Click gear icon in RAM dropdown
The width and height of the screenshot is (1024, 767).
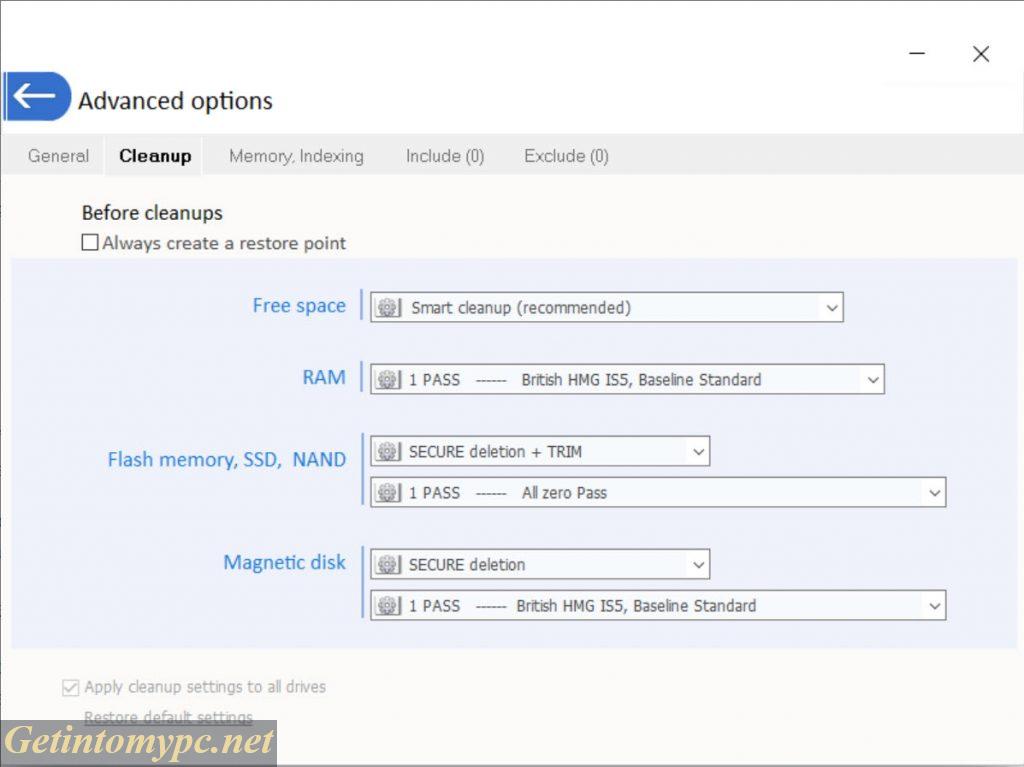[x=388, y=380]
